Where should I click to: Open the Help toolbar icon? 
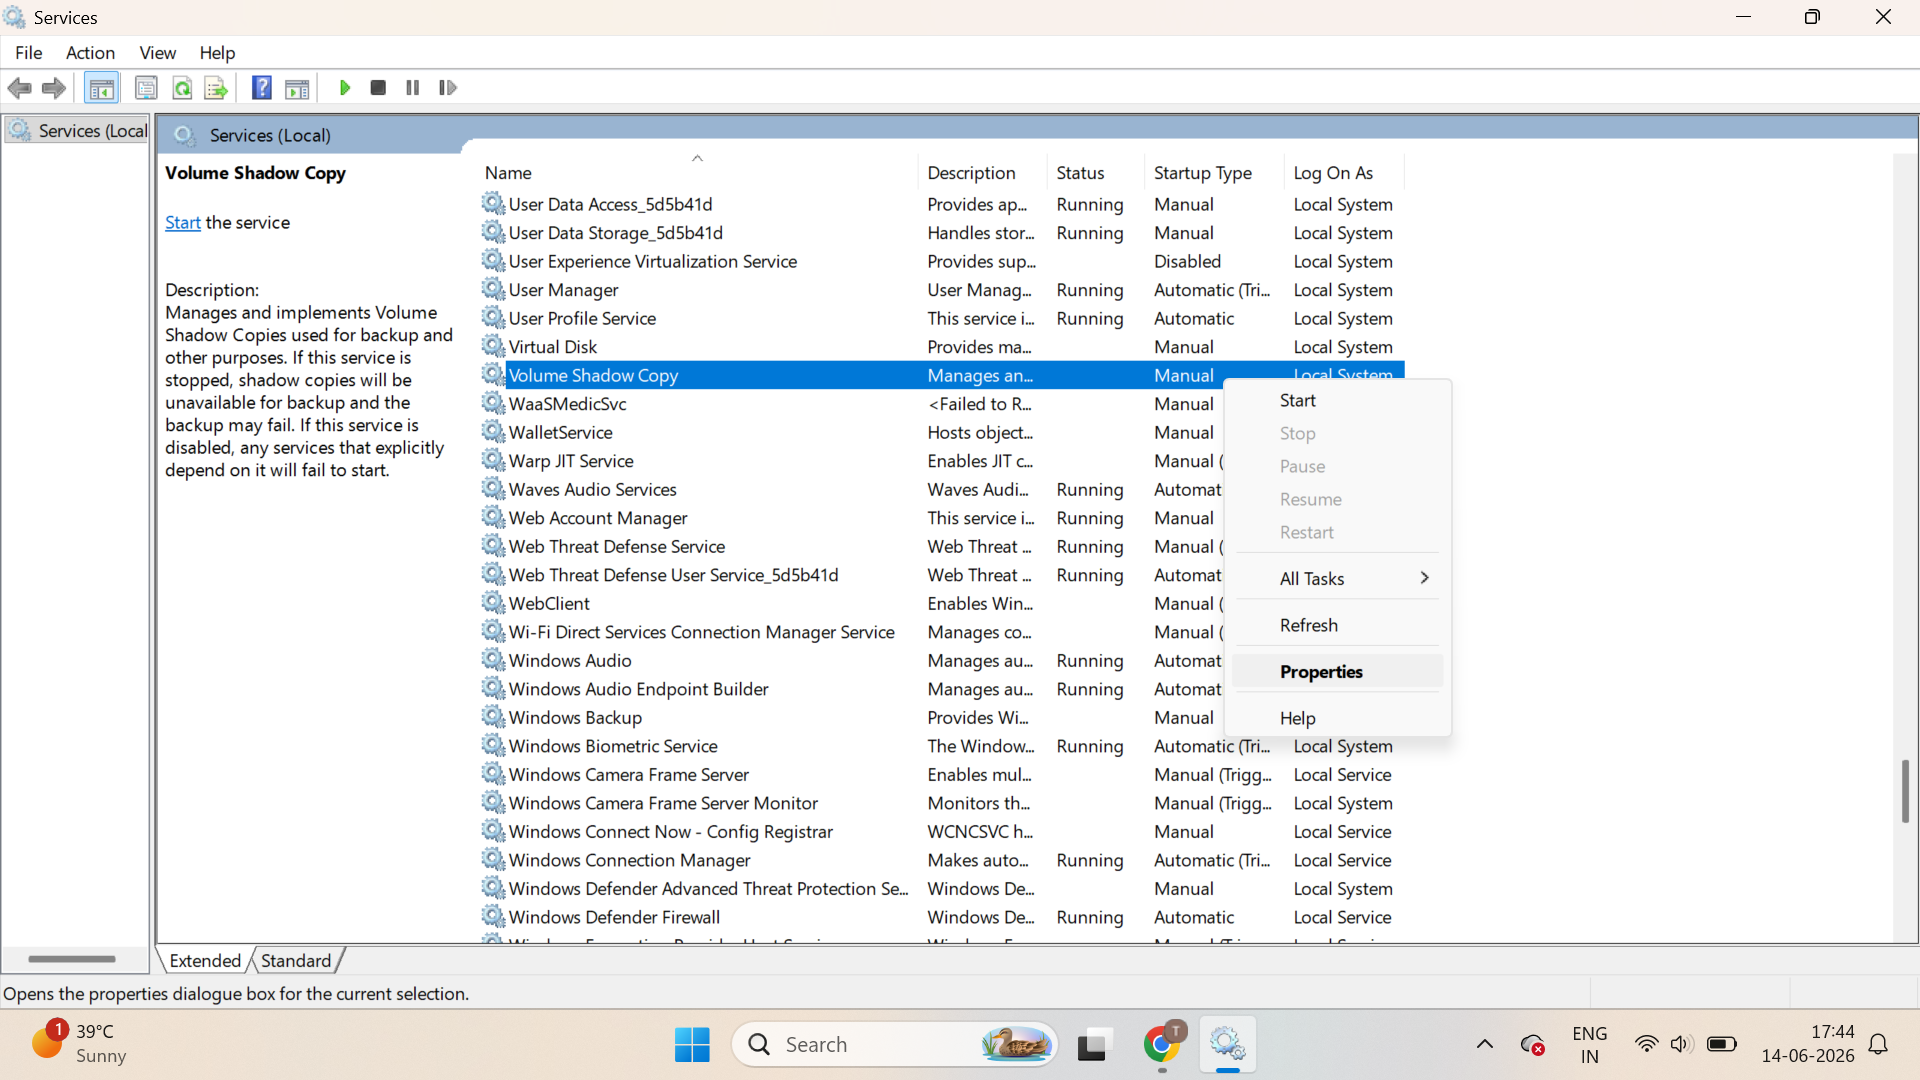point(262,88)
